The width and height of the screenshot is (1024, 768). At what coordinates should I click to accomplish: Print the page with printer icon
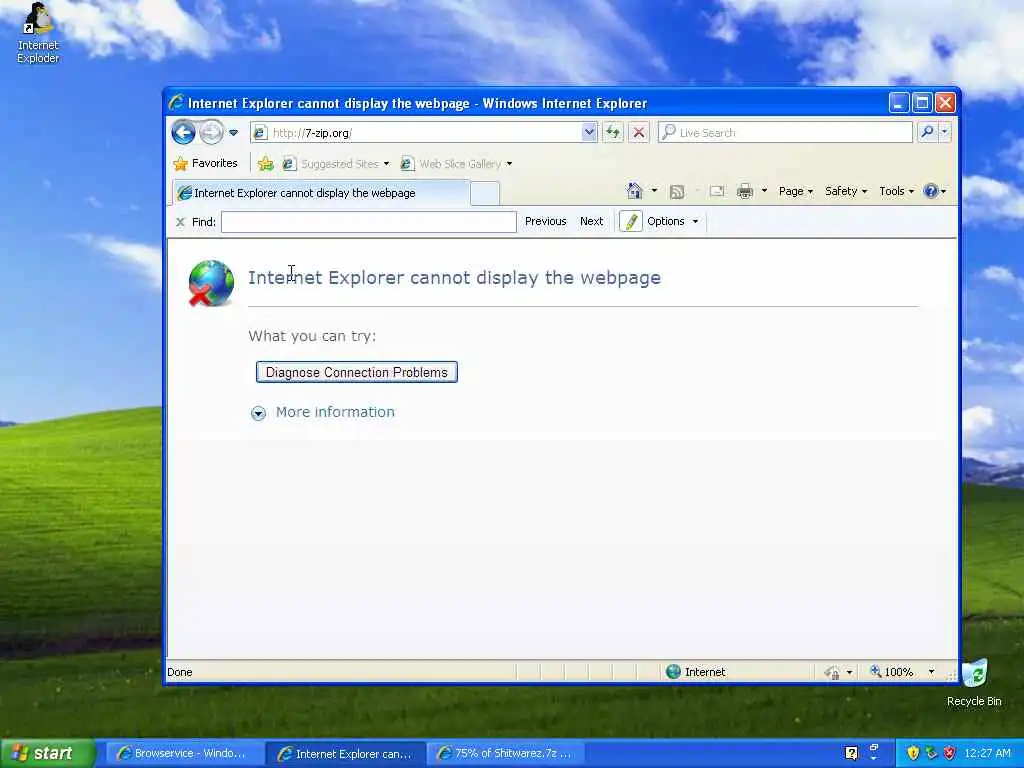(745, 191)
